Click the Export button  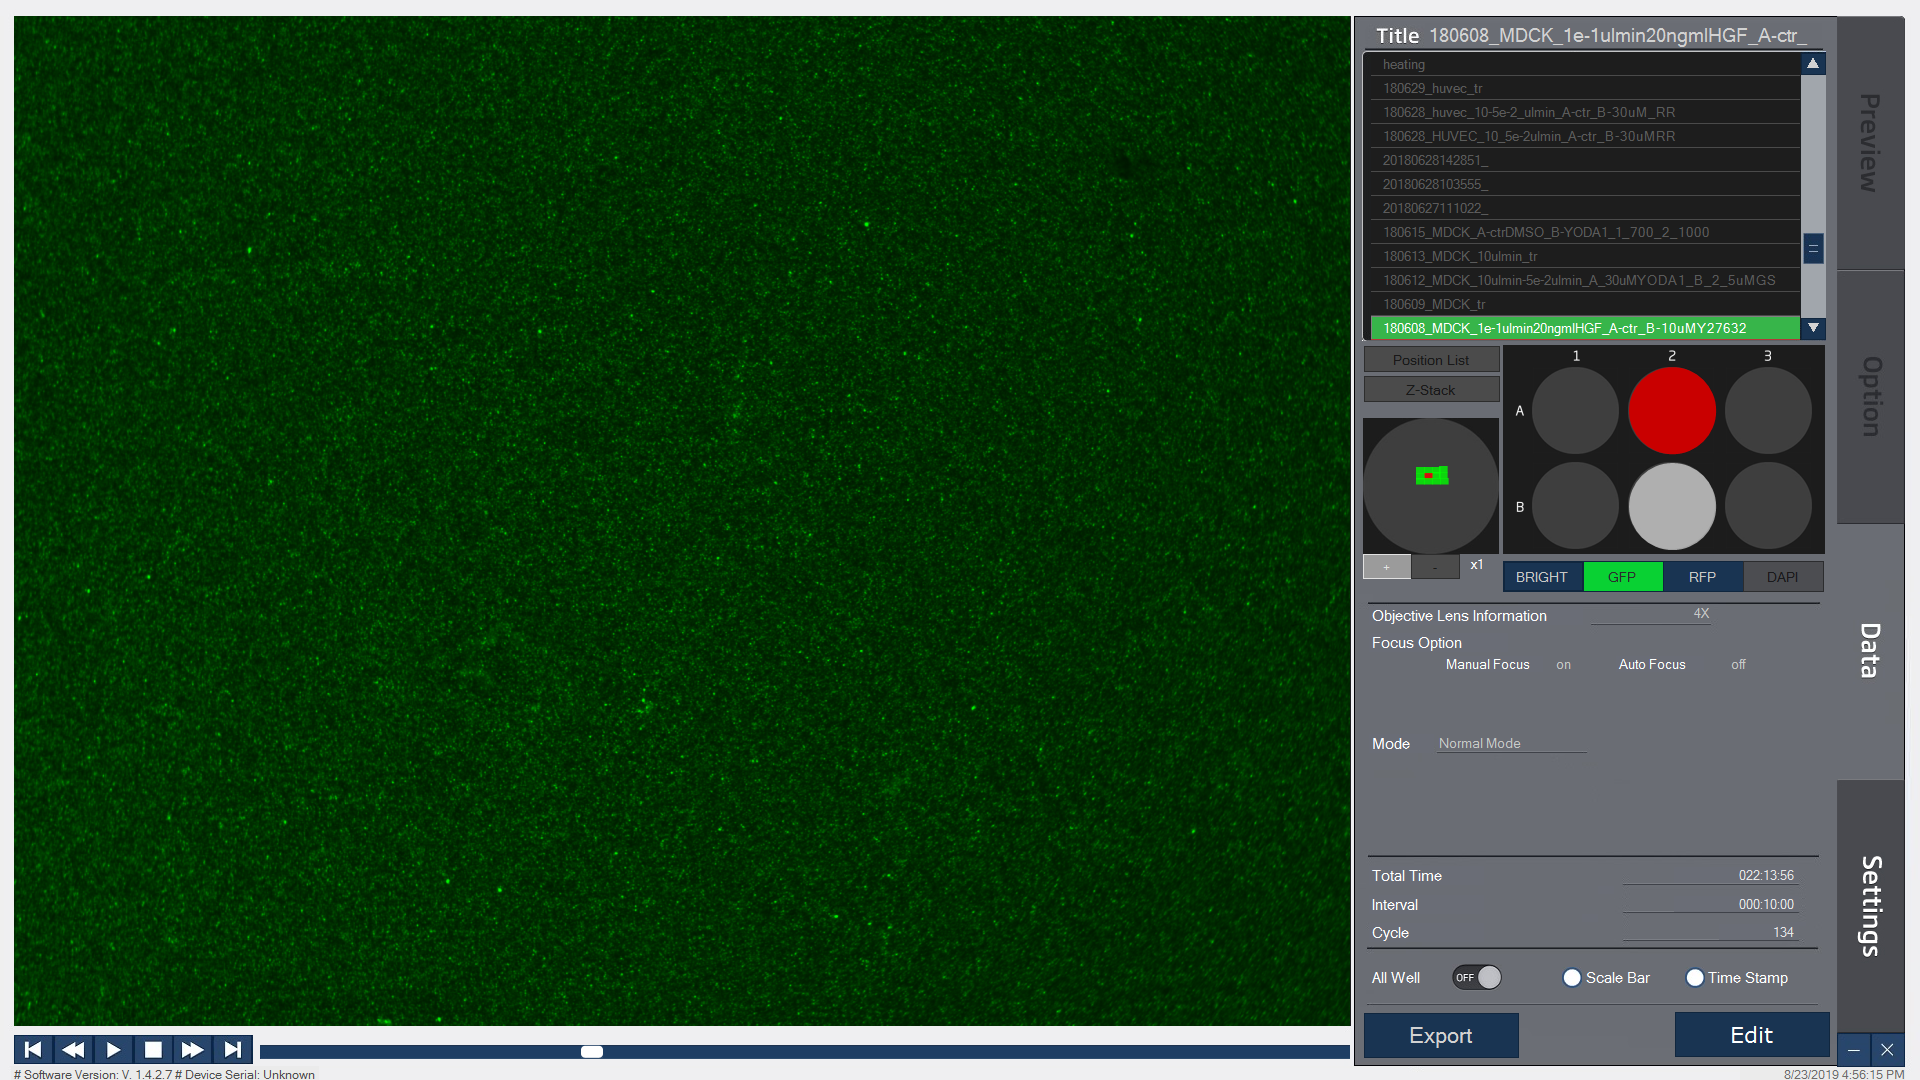pos(1440,1035)
